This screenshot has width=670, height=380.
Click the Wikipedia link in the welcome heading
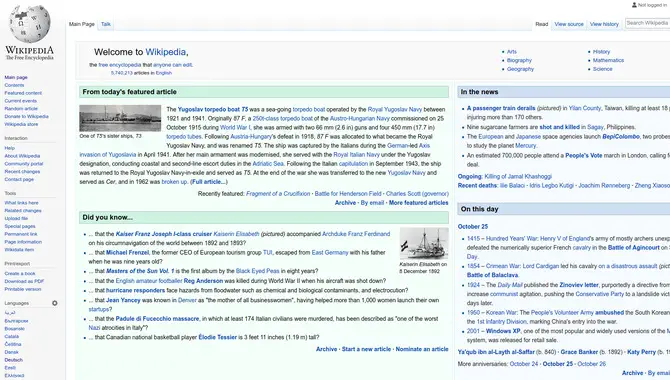[x=165, y=52]
